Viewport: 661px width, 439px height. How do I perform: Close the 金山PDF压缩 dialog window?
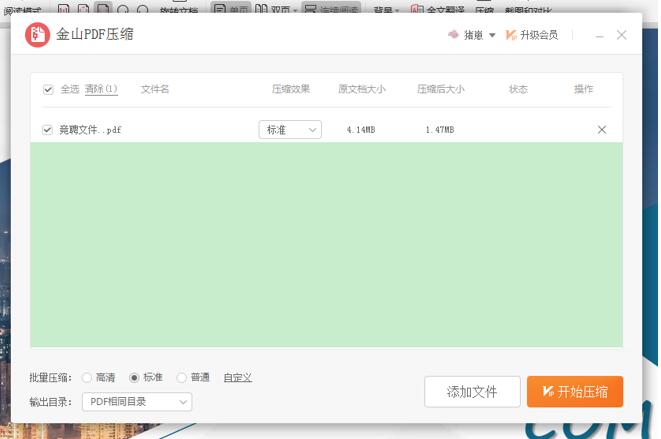pos(621,35)
